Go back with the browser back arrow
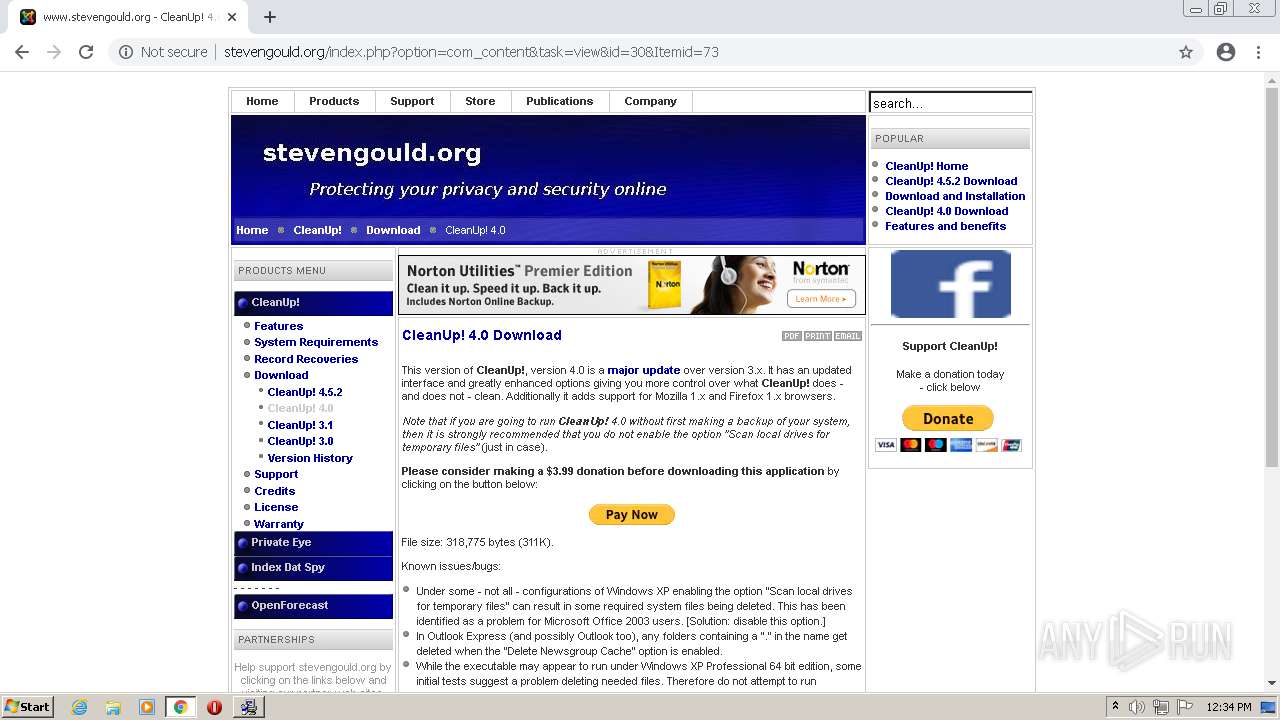Screen dimensions: 1280x720 22,52
